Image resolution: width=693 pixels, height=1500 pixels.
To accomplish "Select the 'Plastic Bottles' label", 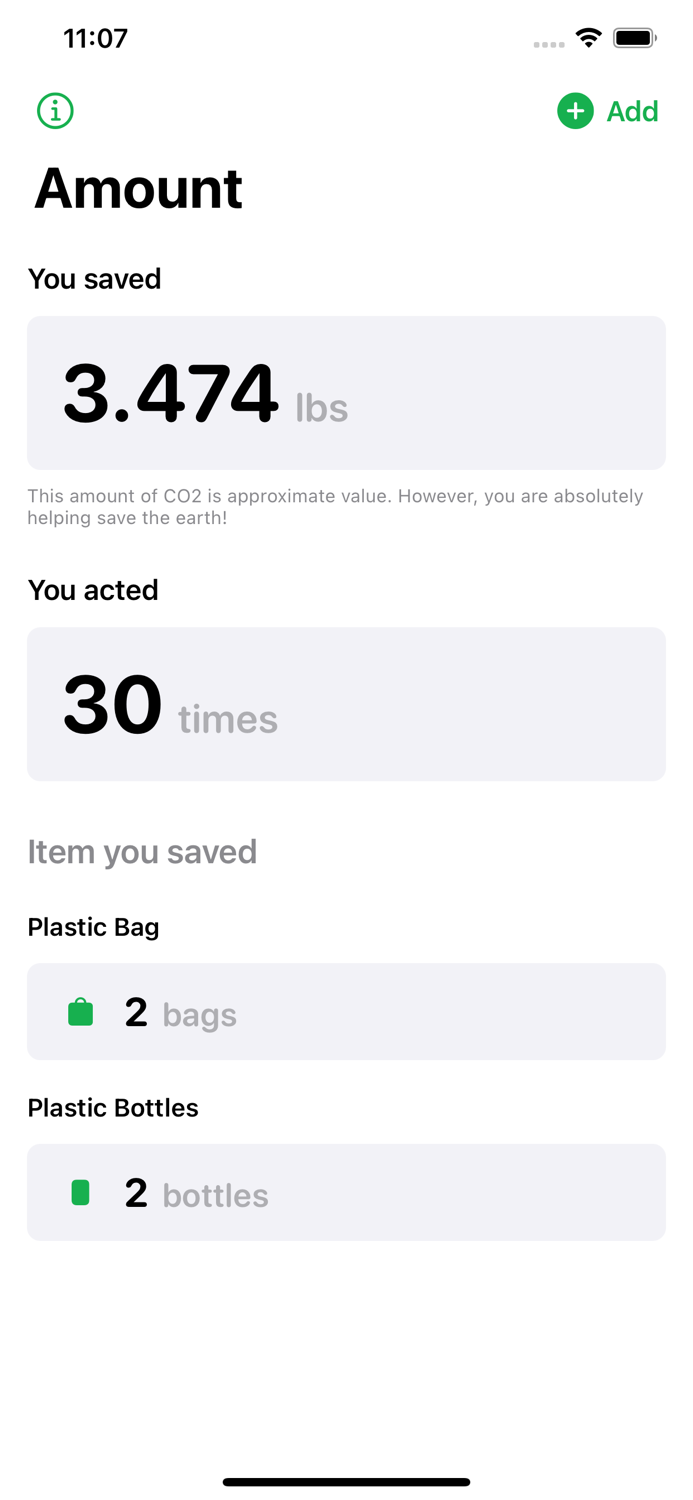I will click(113, 1108).
